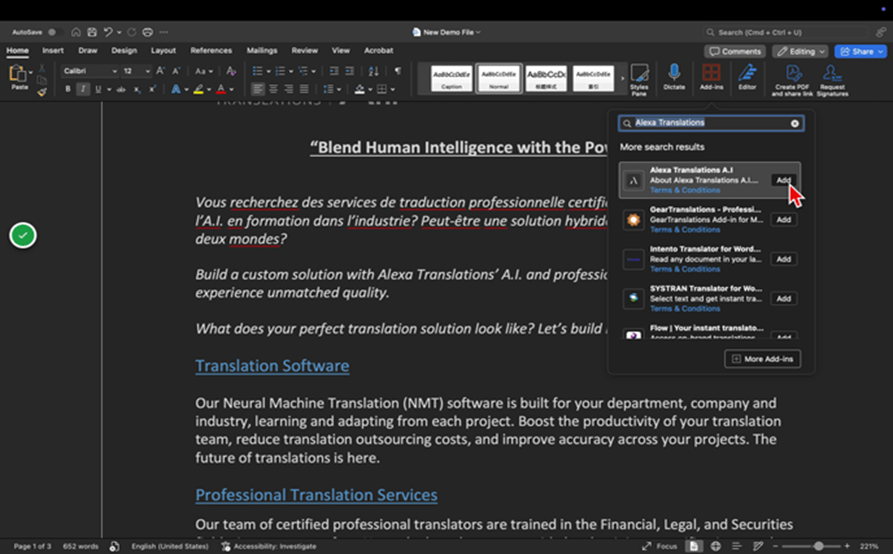This screenshot has height=554, width=893.
Task: Click the Sort A-Z icon
Action: click(374, 71)
